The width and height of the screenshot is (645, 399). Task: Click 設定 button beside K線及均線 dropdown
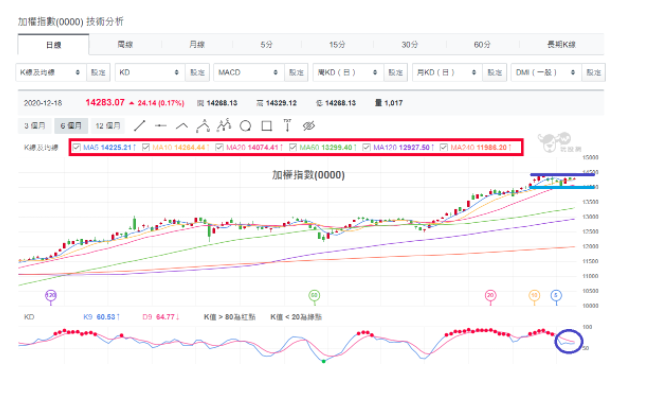pyautogui.click(x=98, y=72)
